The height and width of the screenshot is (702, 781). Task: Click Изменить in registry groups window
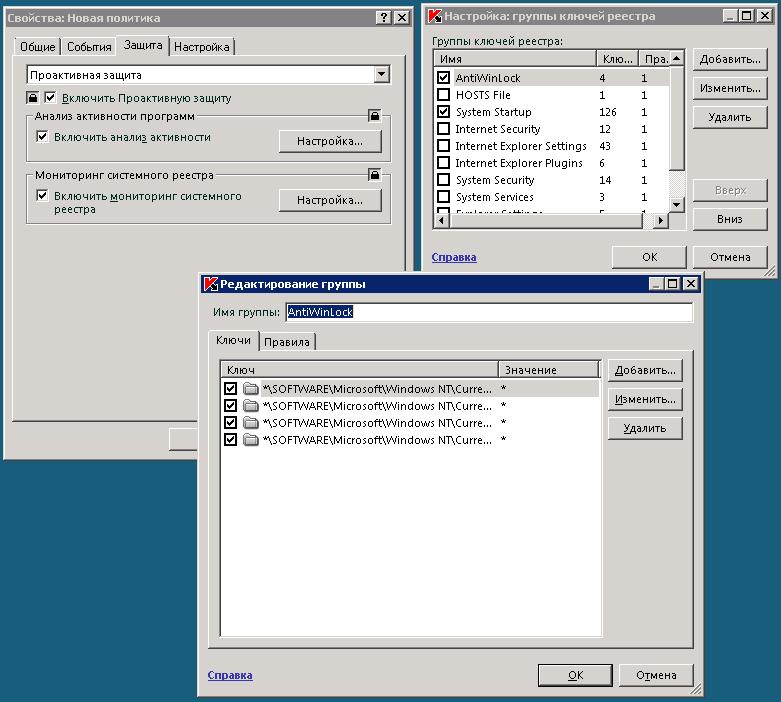pos(730,88)
